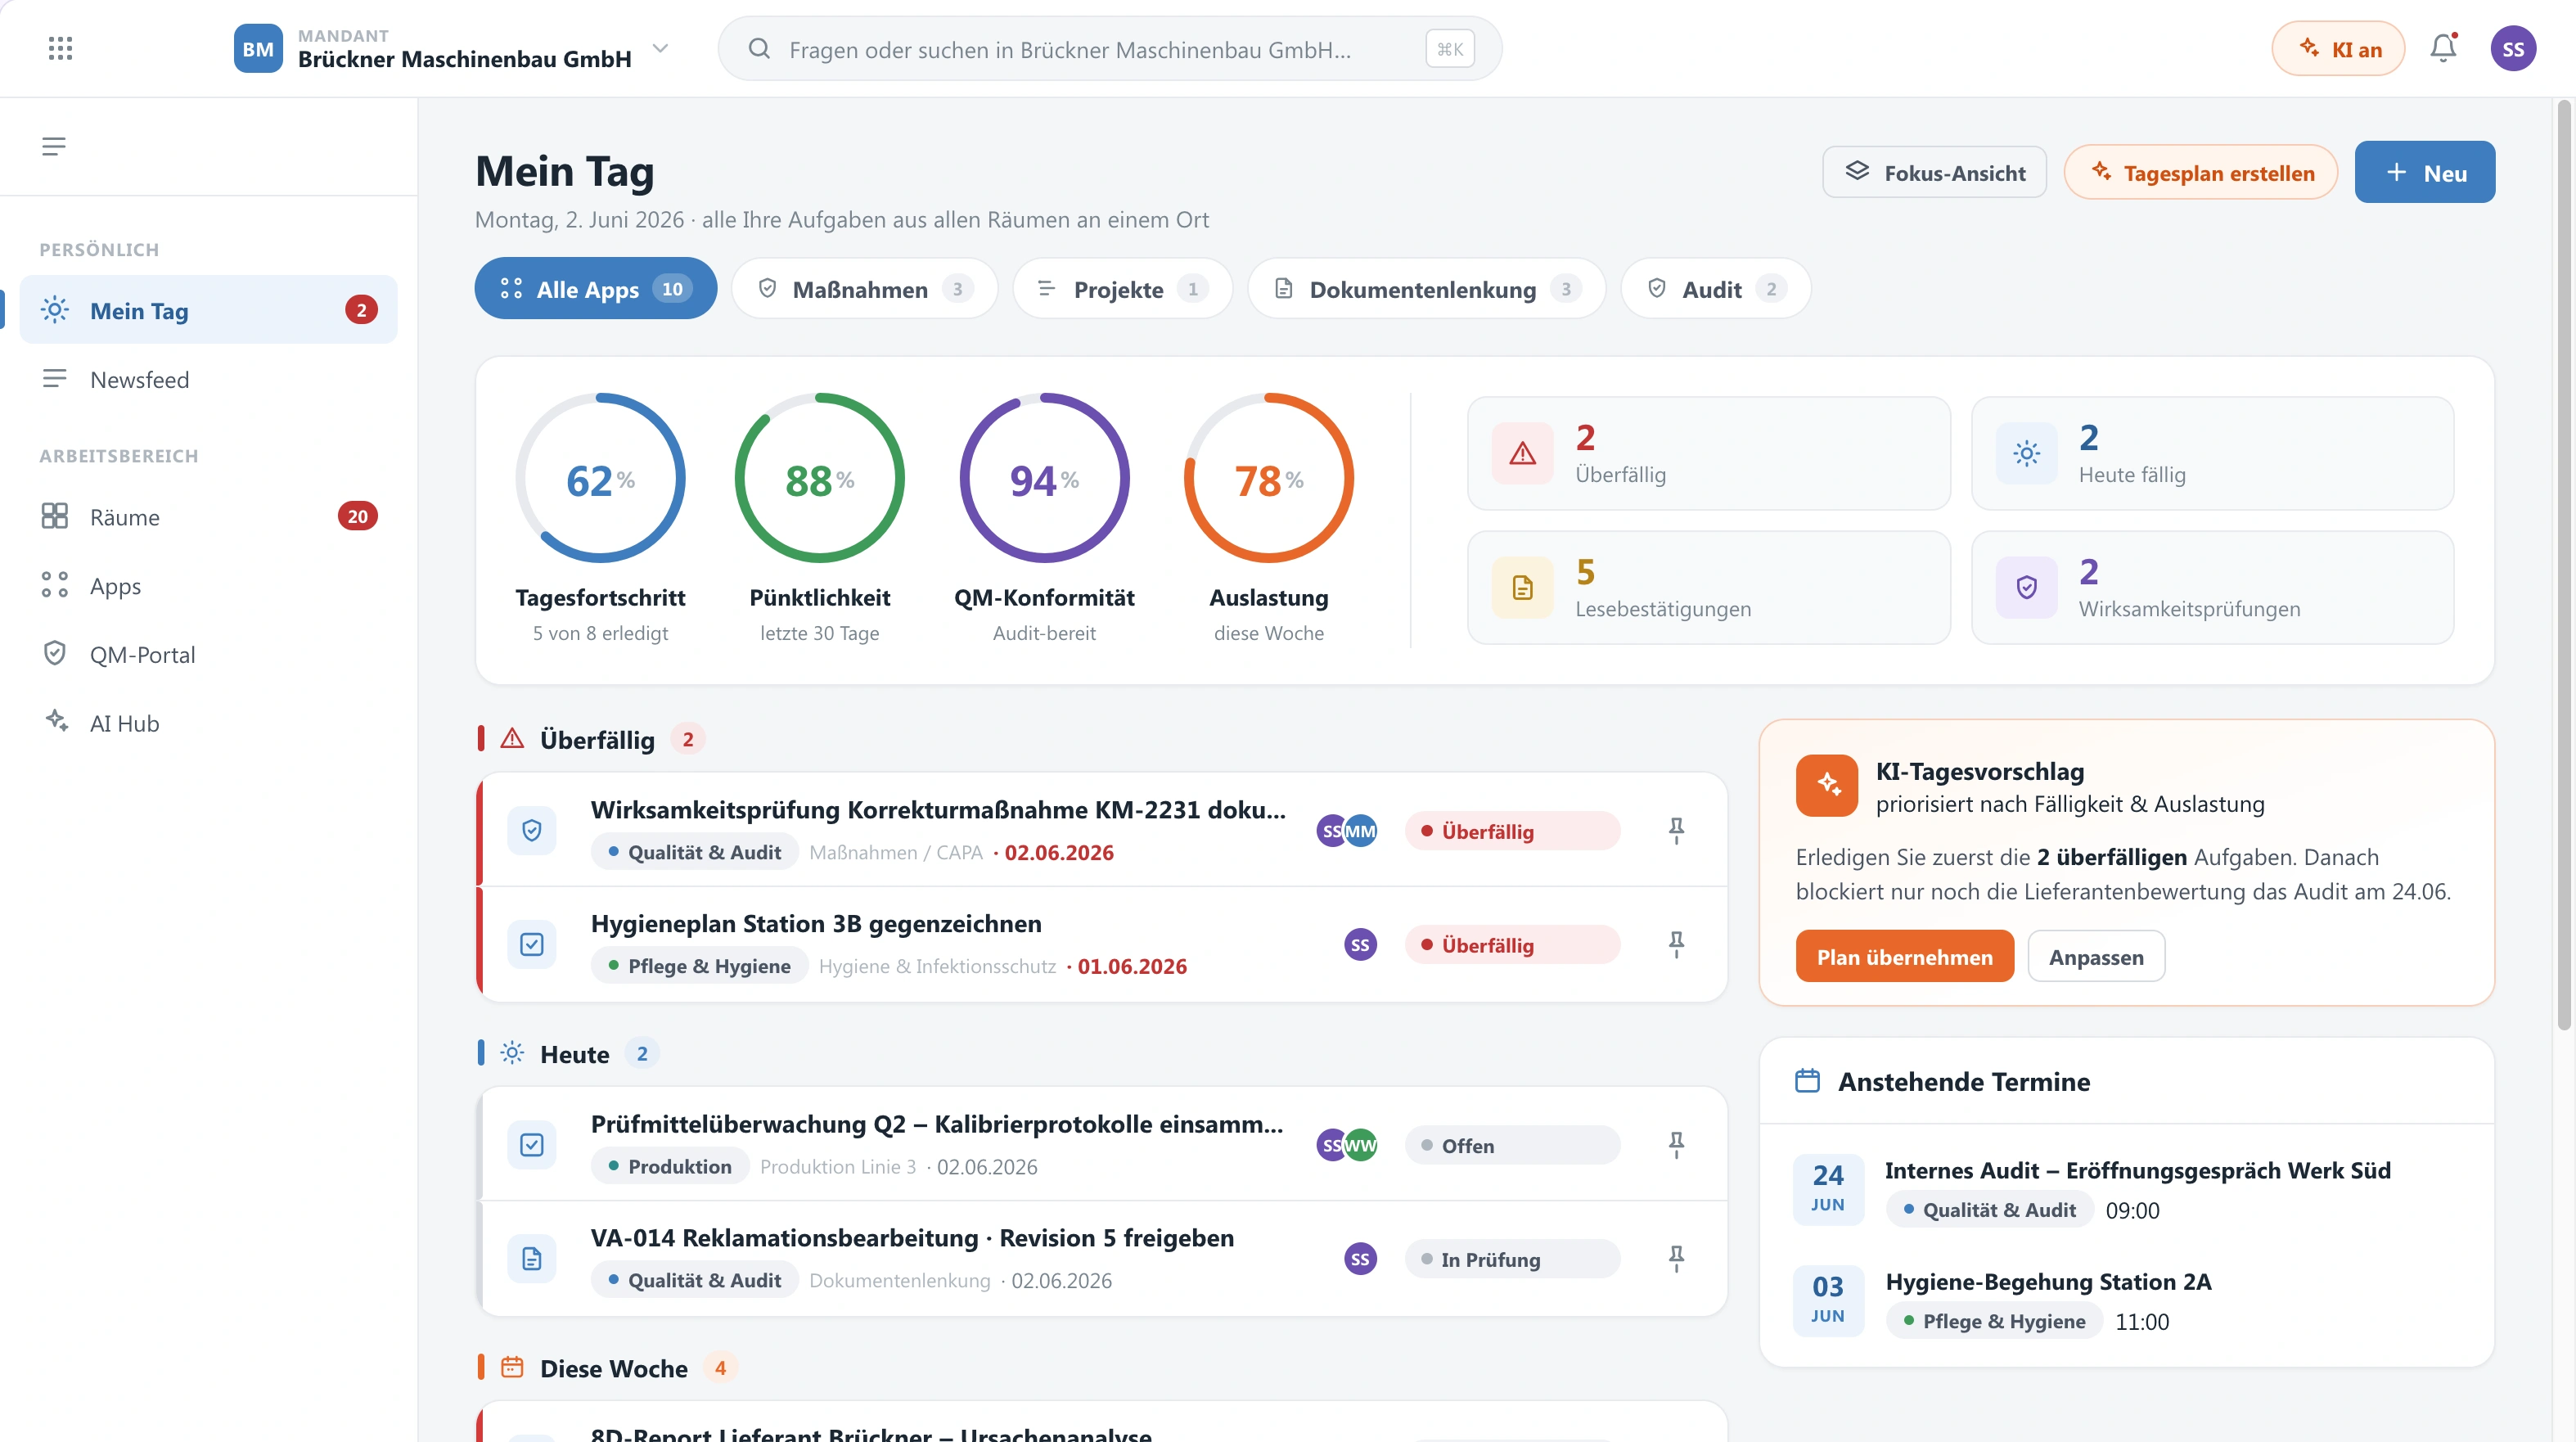The image size is (2576, 1442).
Task: Click the Anpassen button
Action: coord(2096,956)
